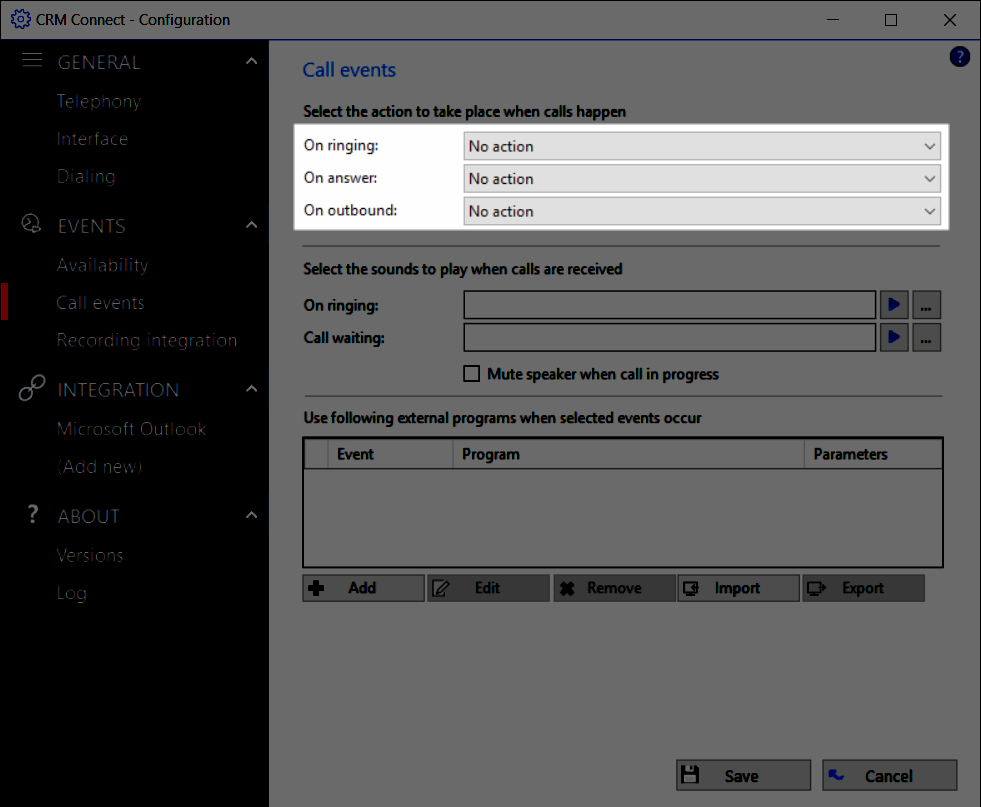Viewport: 981px width, 807px height.
Task: Collapse the INTEGRATION section chevron
Action: [251, 389]
